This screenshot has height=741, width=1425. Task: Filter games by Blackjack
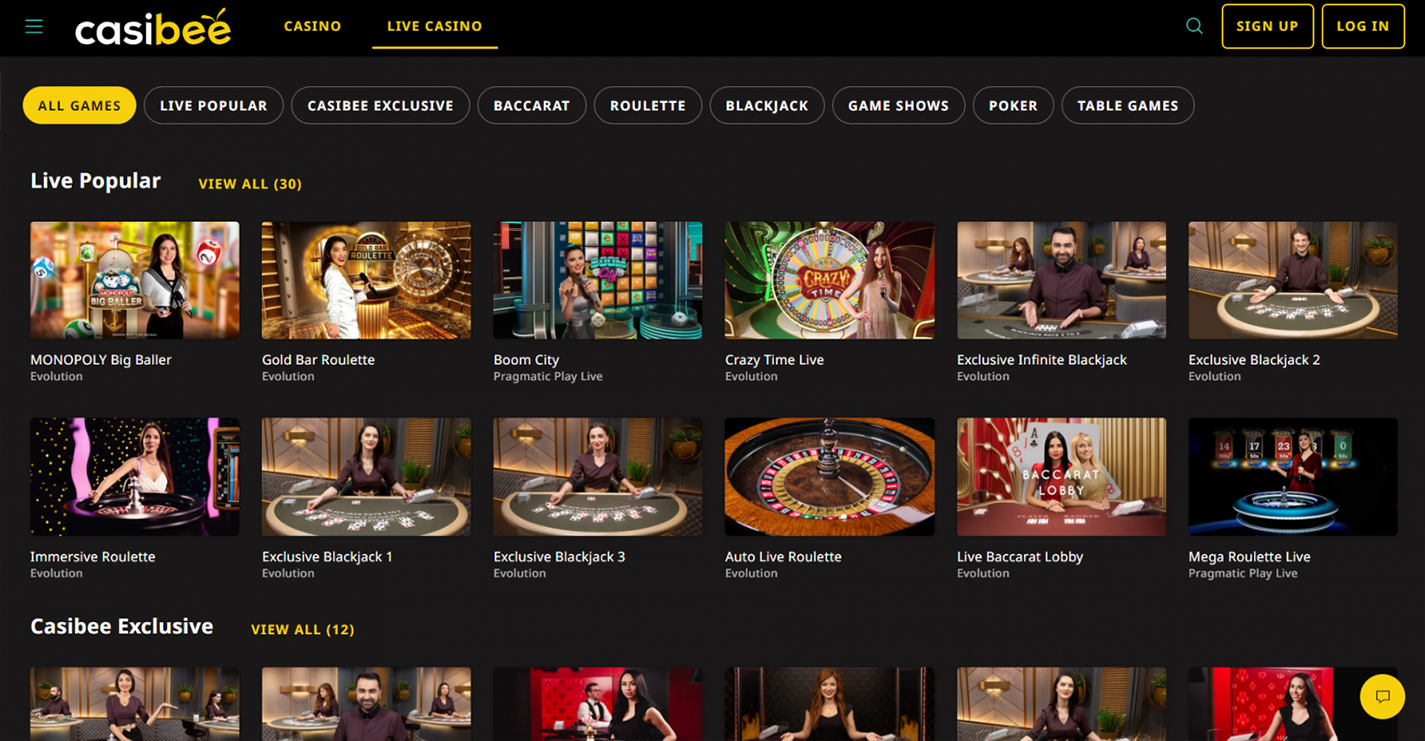click(x=767, y=105)
